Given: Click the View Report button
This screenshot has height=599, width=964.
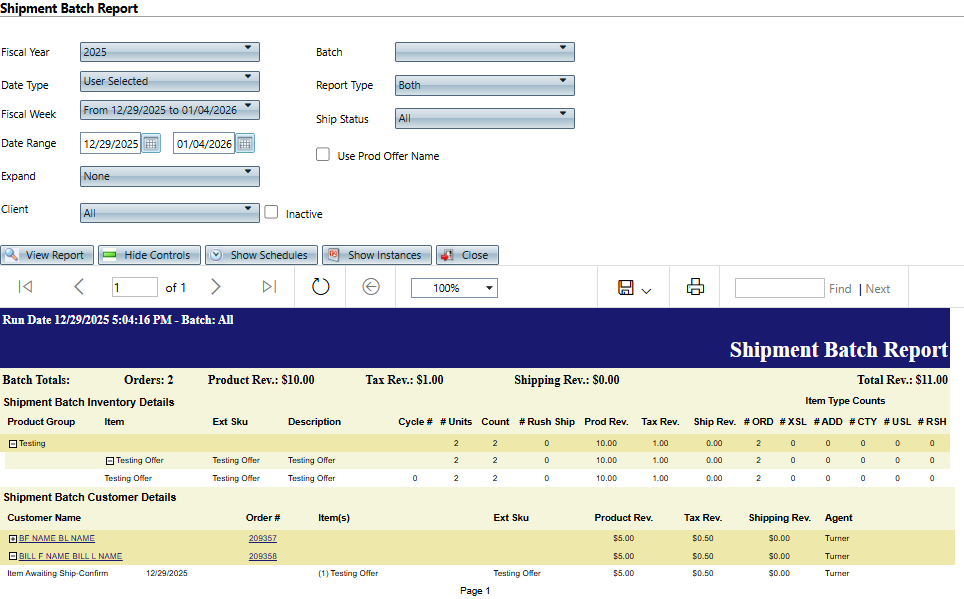Looking at the screenshot, I should tap(47, 255).
